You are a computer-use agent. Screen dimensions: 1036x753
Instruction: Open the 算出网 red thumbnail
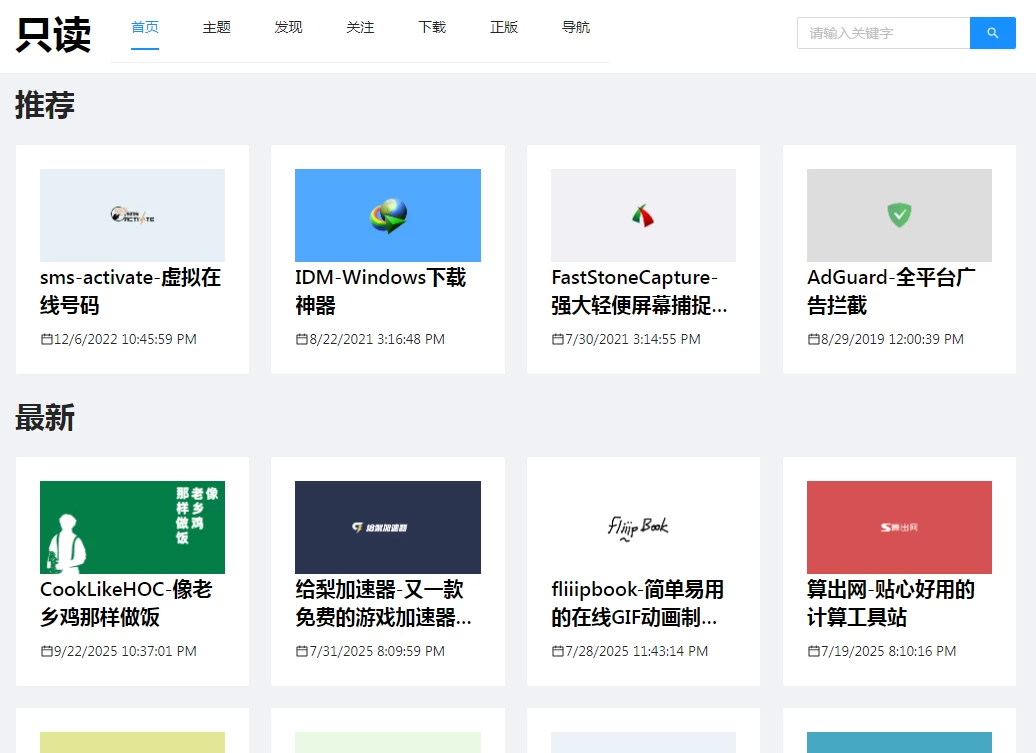tap(899, 527)
